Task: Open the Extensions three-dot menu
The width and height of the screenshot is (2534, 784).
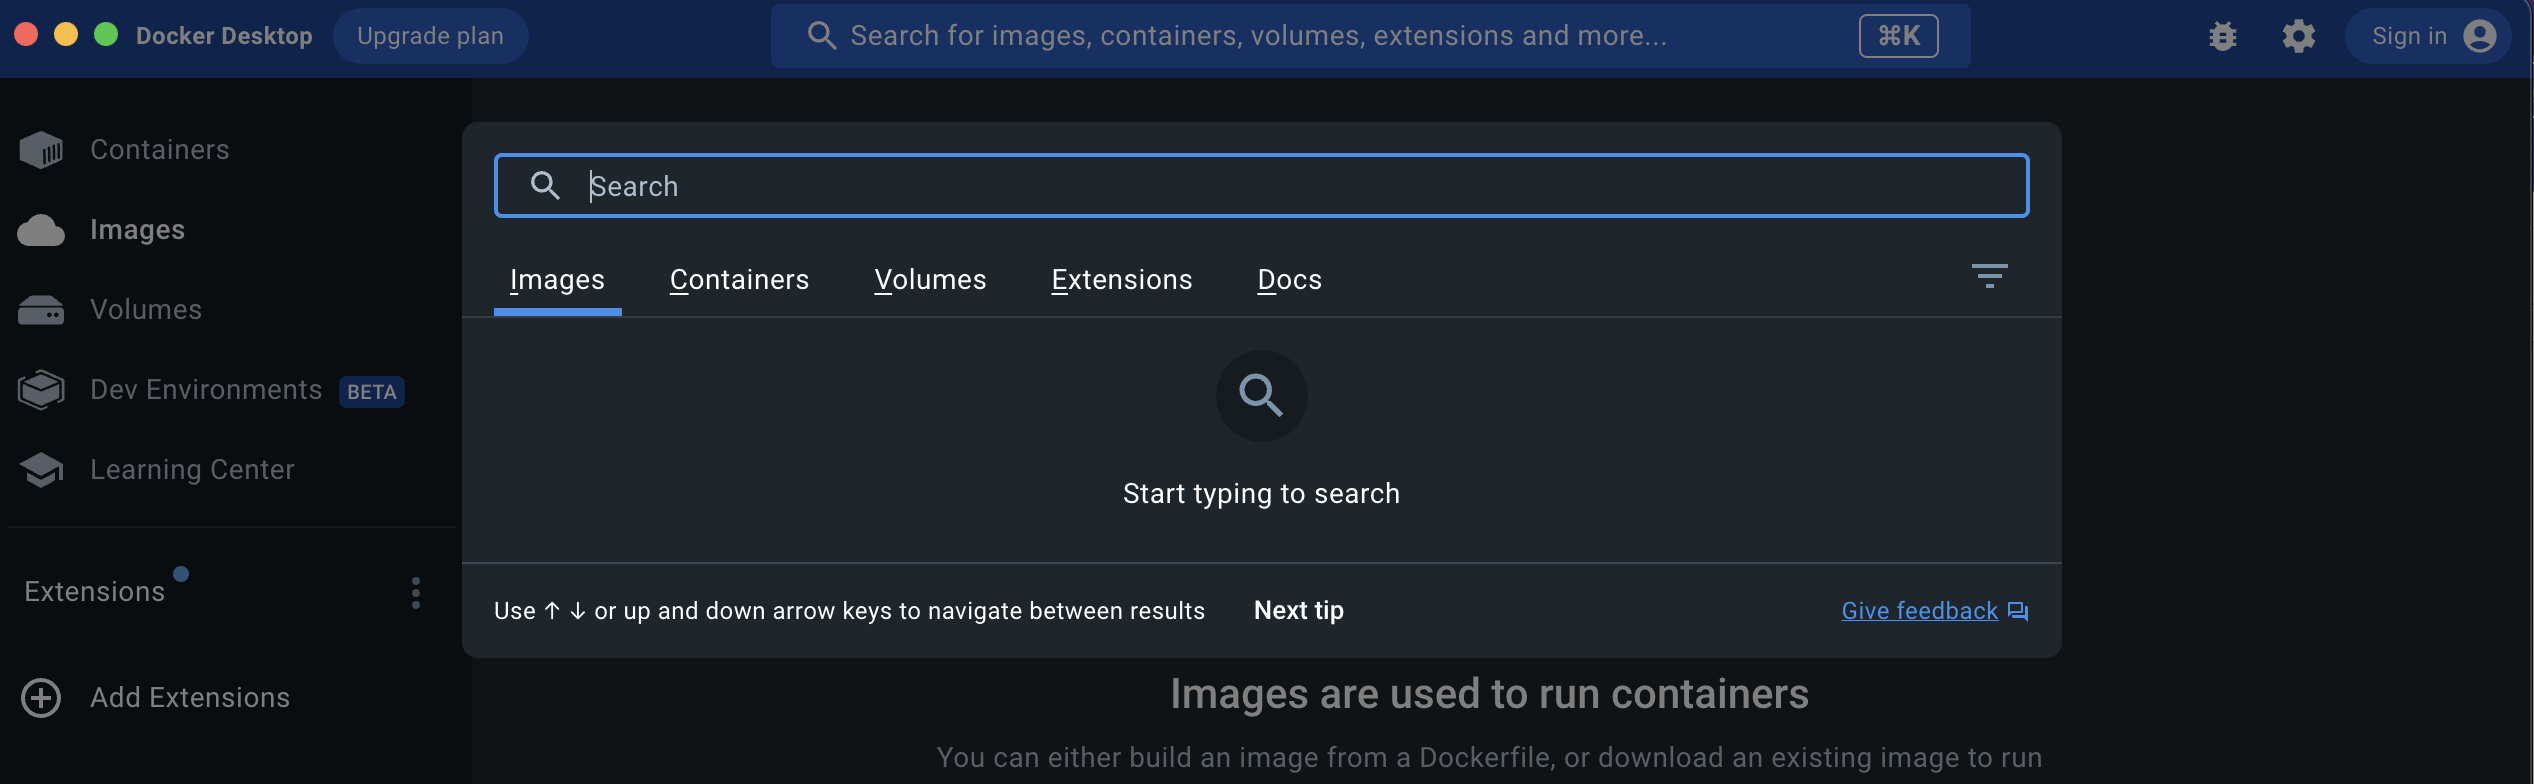Action: 416,593
